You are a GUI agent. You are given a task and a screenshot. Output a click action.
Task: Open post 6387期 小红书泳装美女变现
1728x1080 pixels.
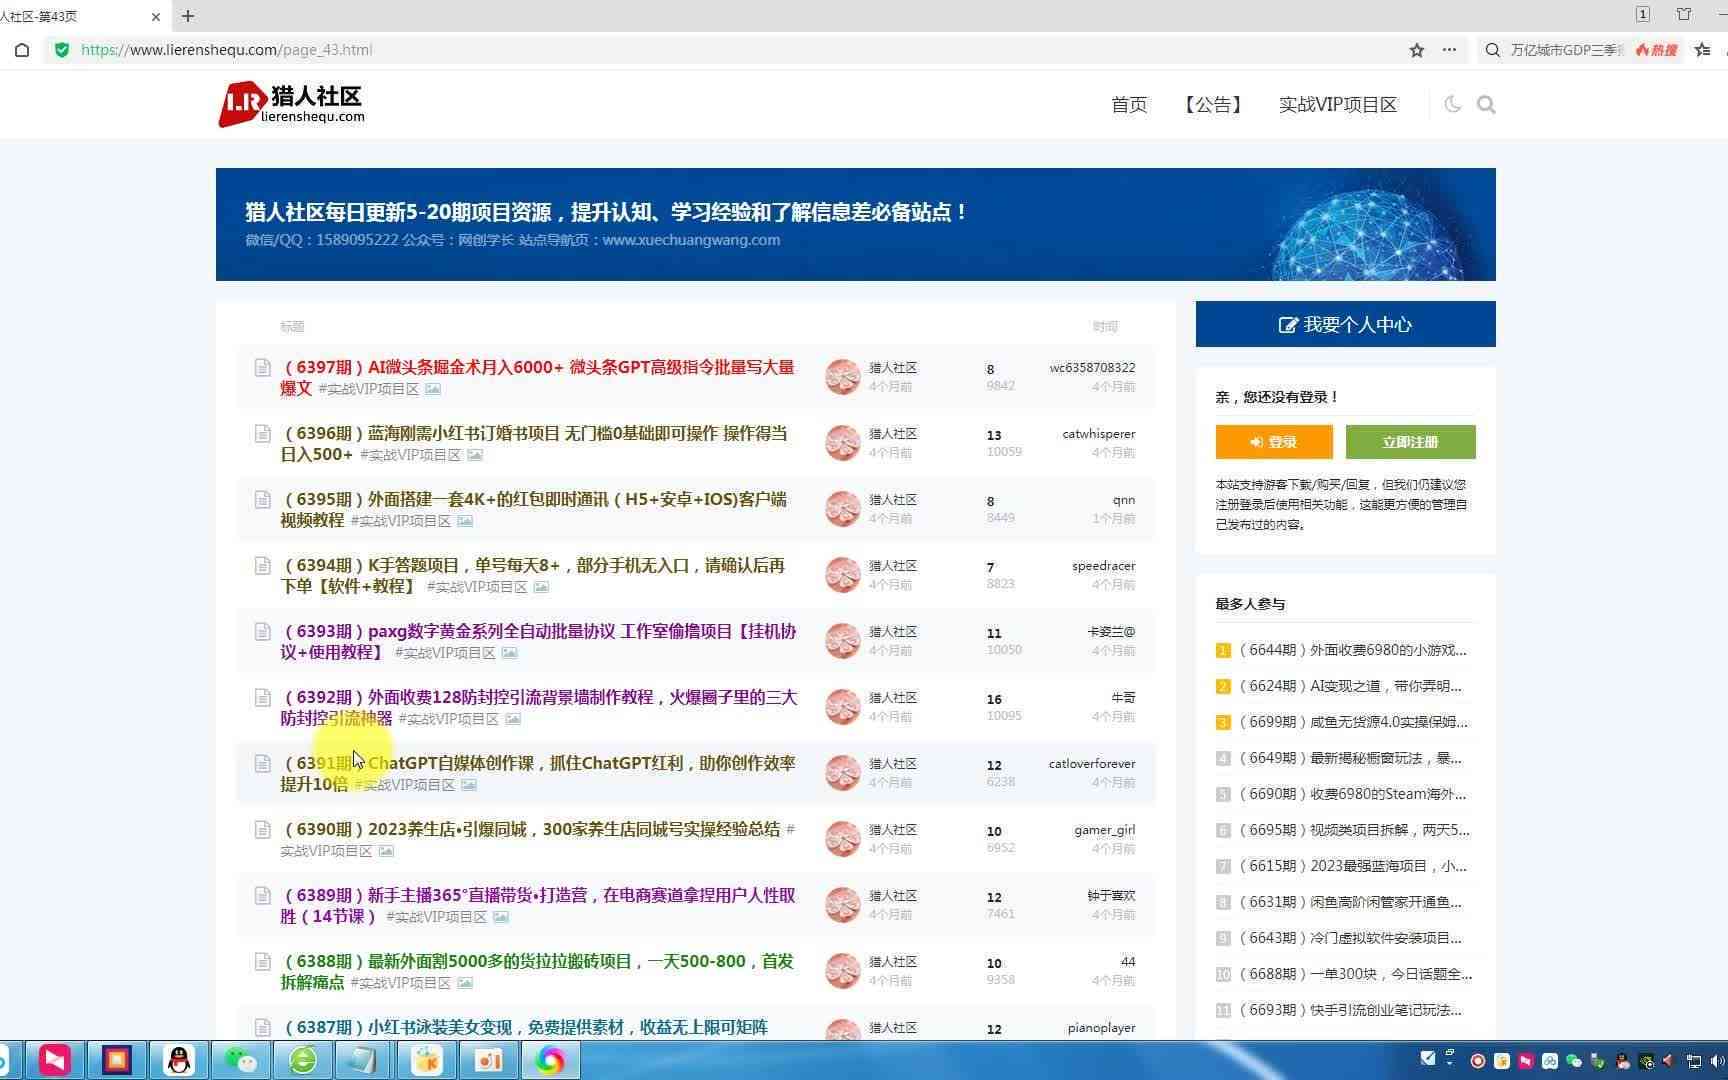point(526,1027)
